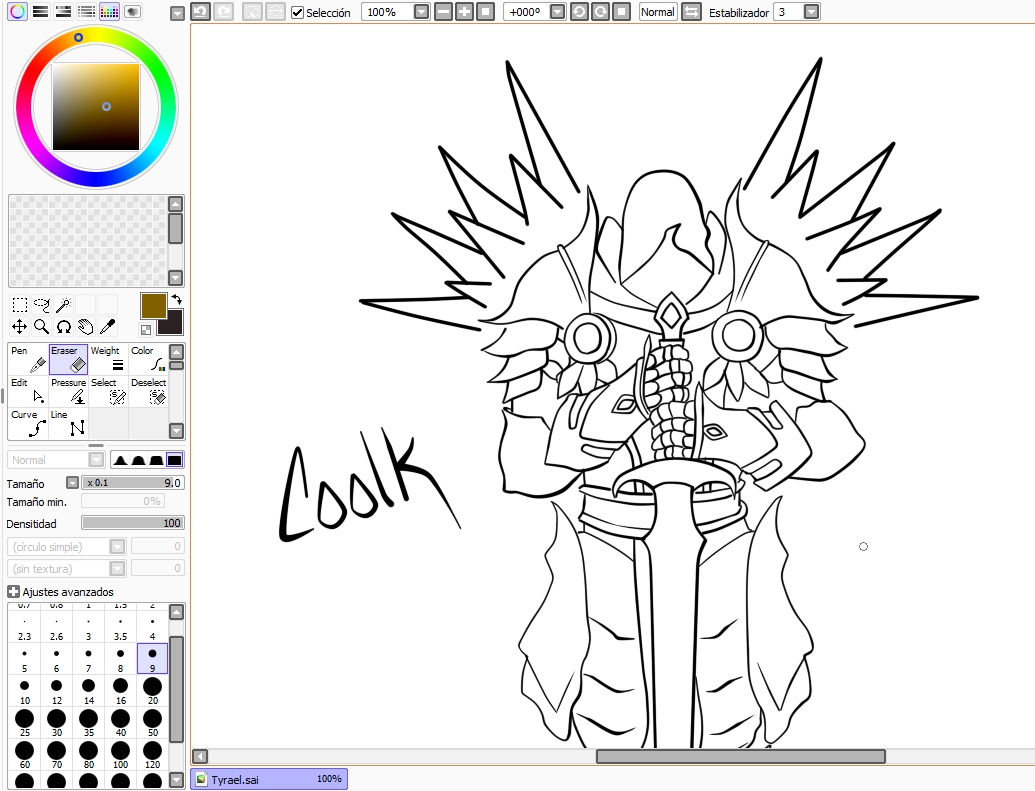Viewport: 1035px width, 791px height.
Task: Toggle the RGB sliders panel icon
Action: (x=40, y=11)
